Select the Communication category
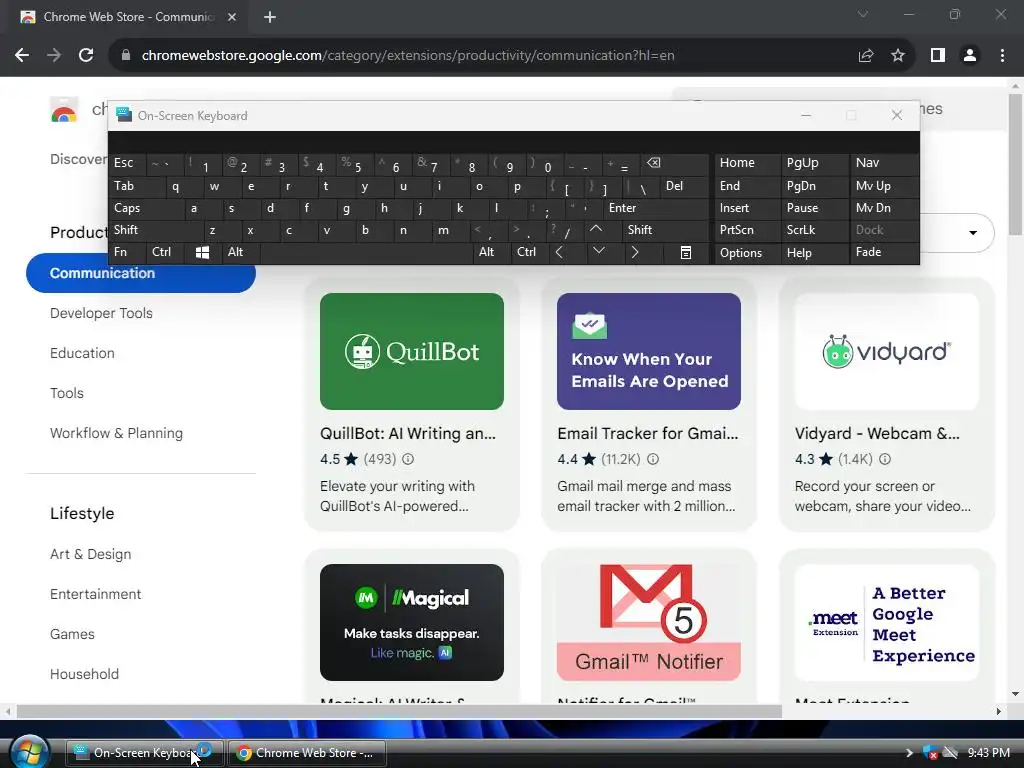 (140, 273)
